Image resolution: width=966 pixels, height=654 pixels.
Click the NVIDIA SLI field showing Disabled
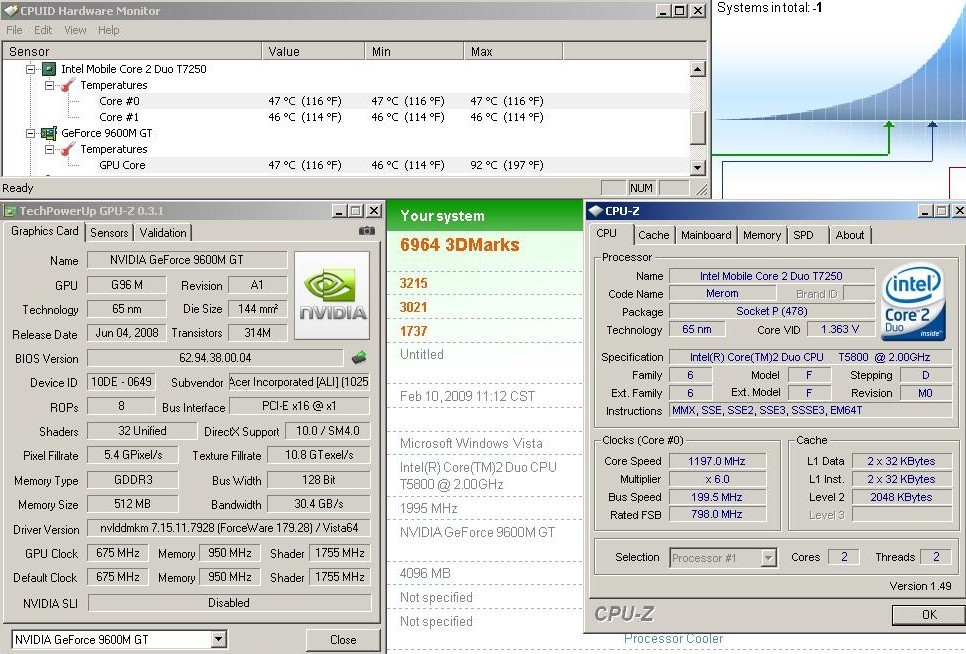(229, 603)
